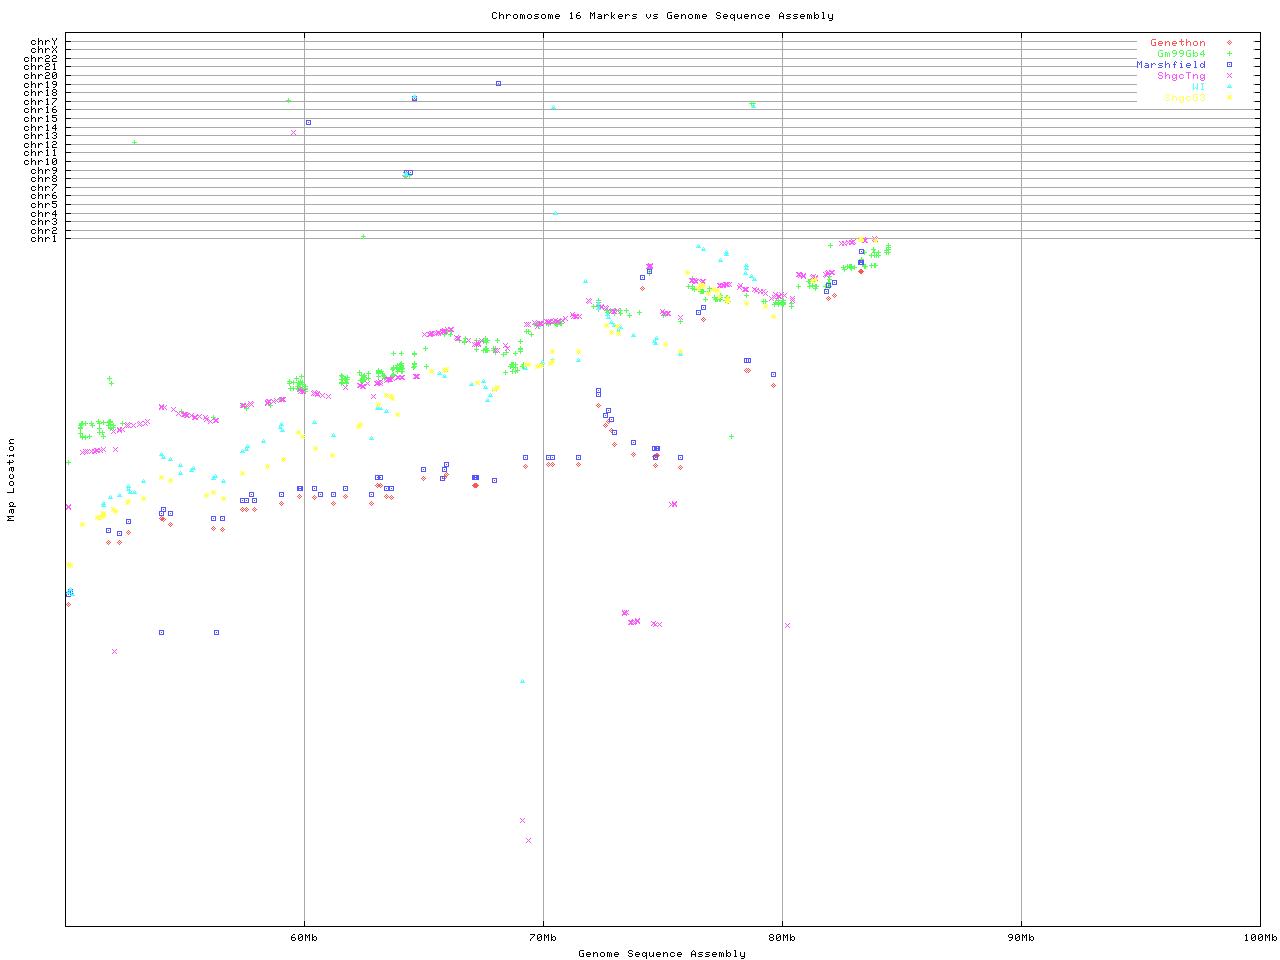Click the 90Mb x-axis tick label
Screen dimensions: 1280x960
coord(1021,938)
